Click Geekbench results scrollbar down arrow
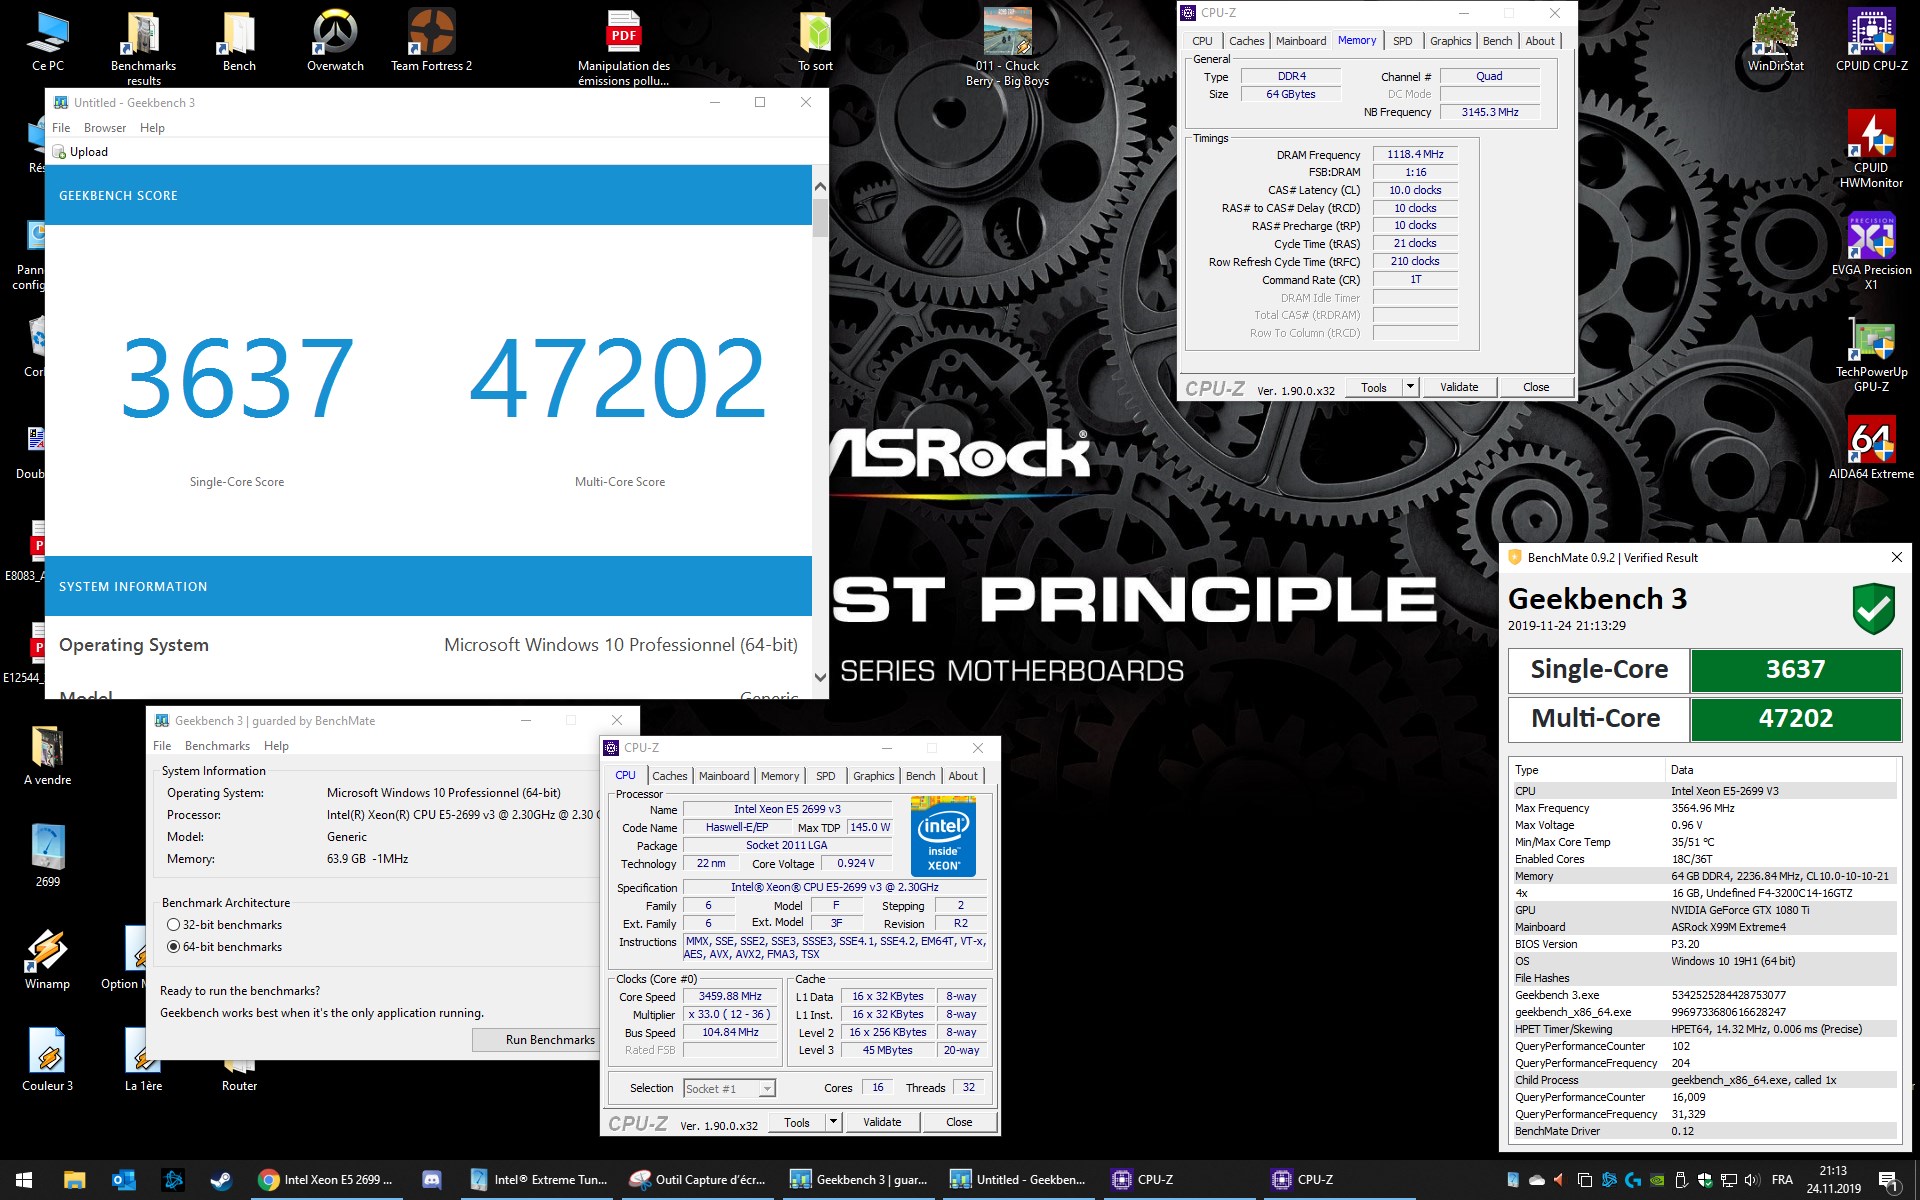Image resolution: width=1920 pixels, height=1200 pixels. coord(820,677)
